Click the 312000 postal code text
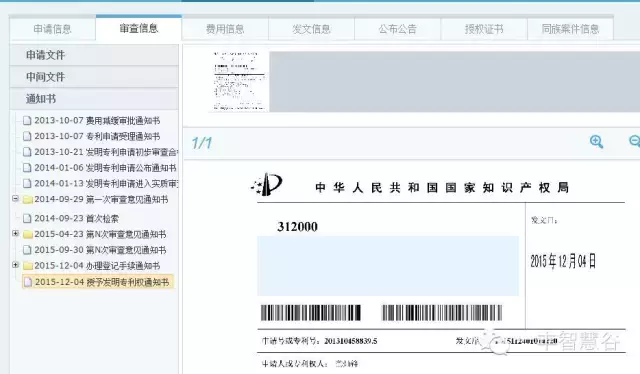The image size is (640, 374). 297,227
